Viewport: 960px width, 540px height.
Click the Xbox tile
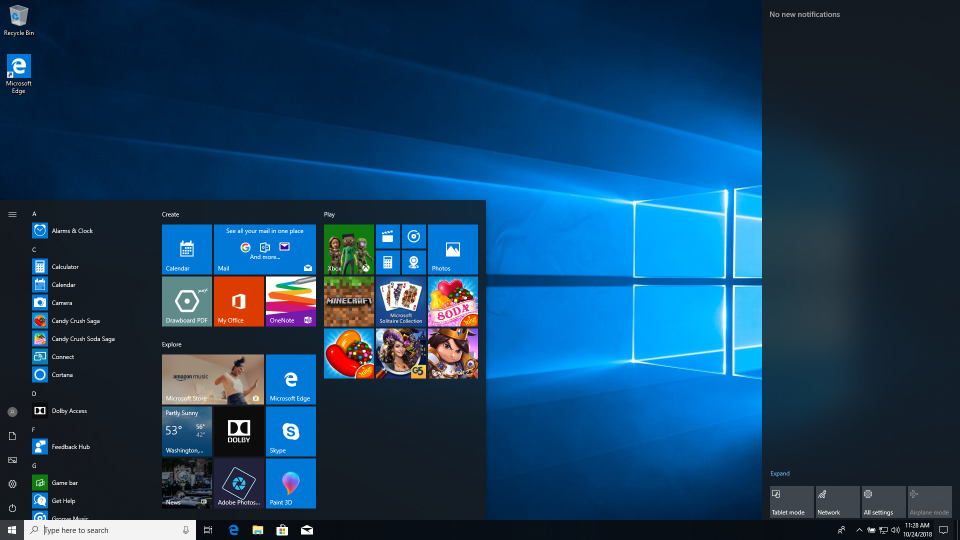pos(348,249)
